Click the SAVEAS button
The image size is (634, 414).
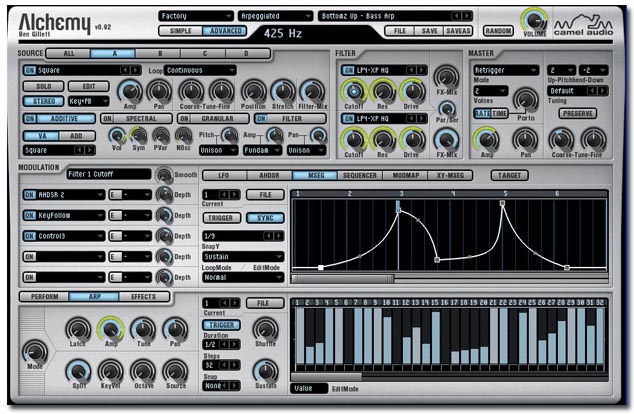coord(458,31)
